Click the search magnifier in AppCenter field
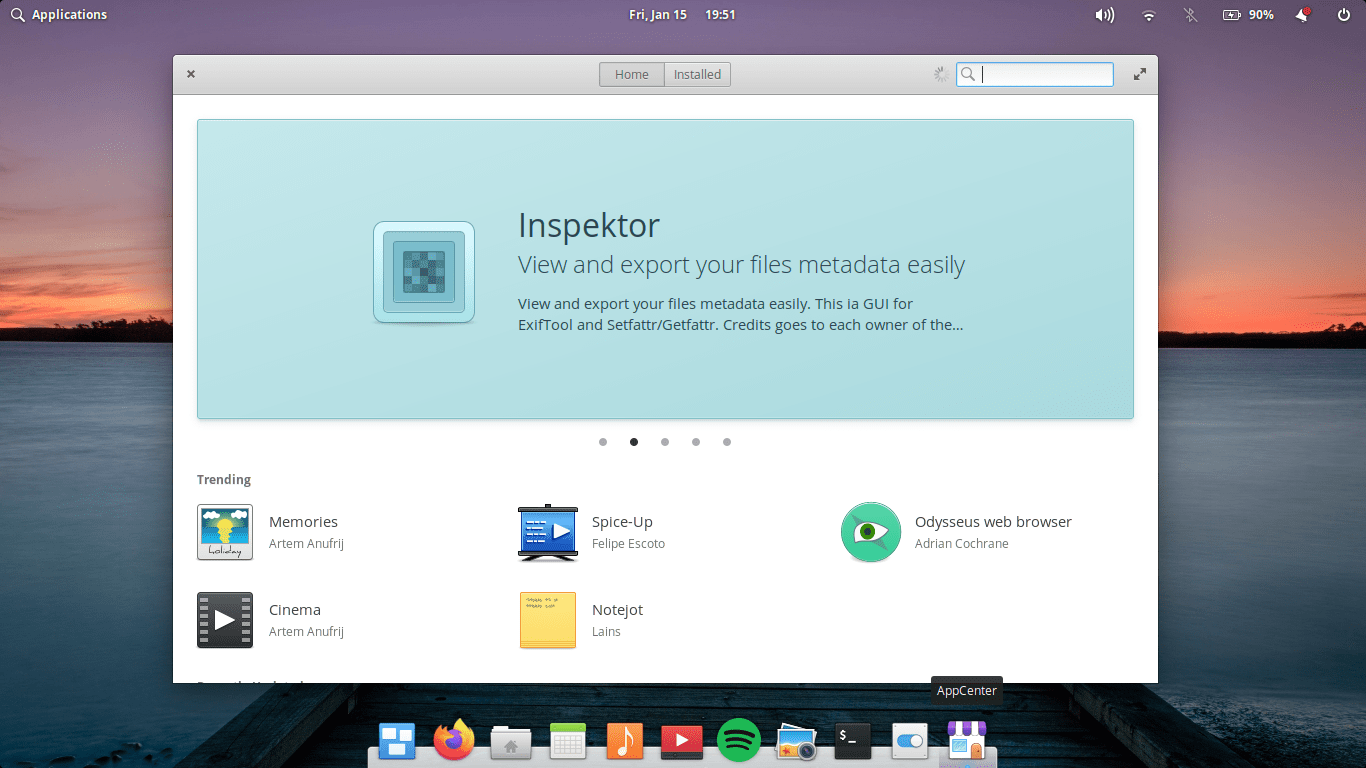This screenshot has height=768, width=1366. tap(968, 74)
